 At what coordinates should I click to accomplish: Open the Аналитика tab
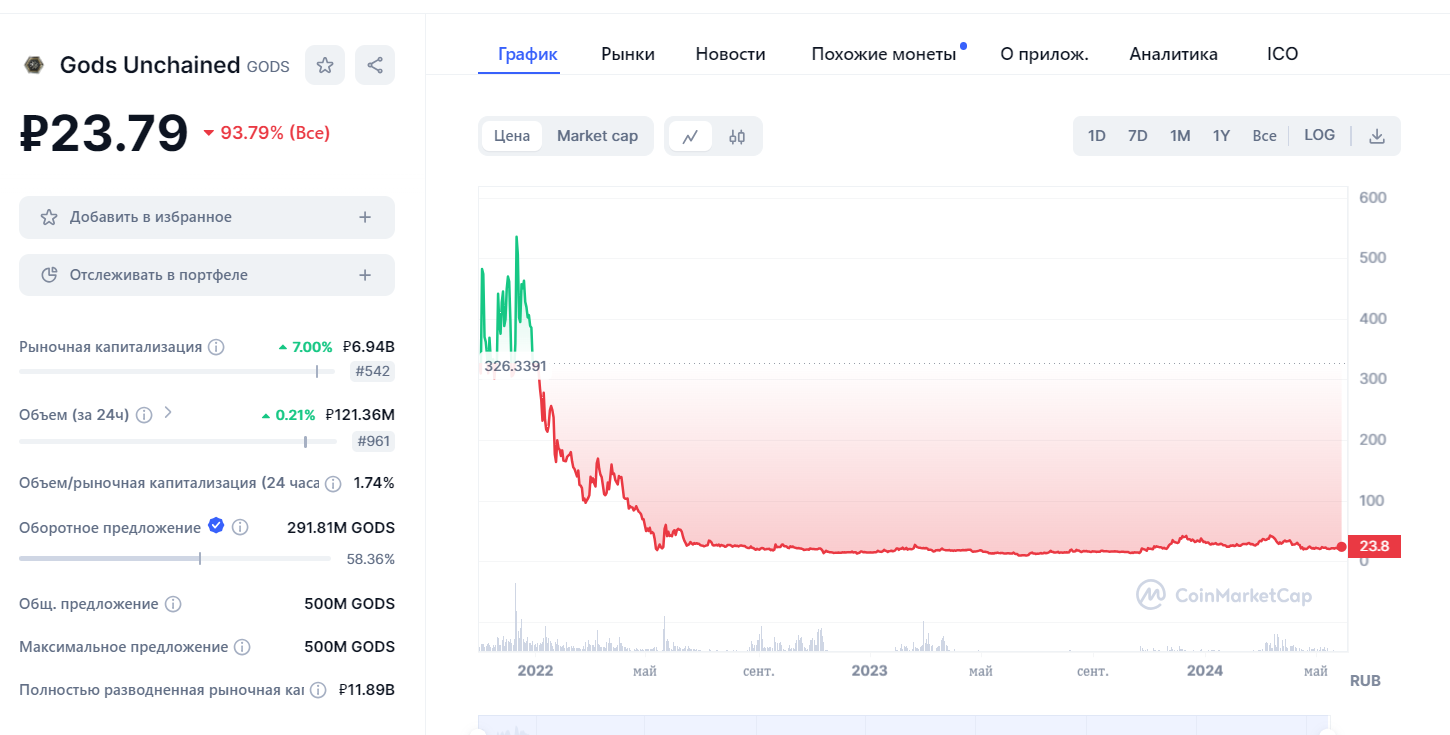pyautogui.click(x=1174, y=54)
